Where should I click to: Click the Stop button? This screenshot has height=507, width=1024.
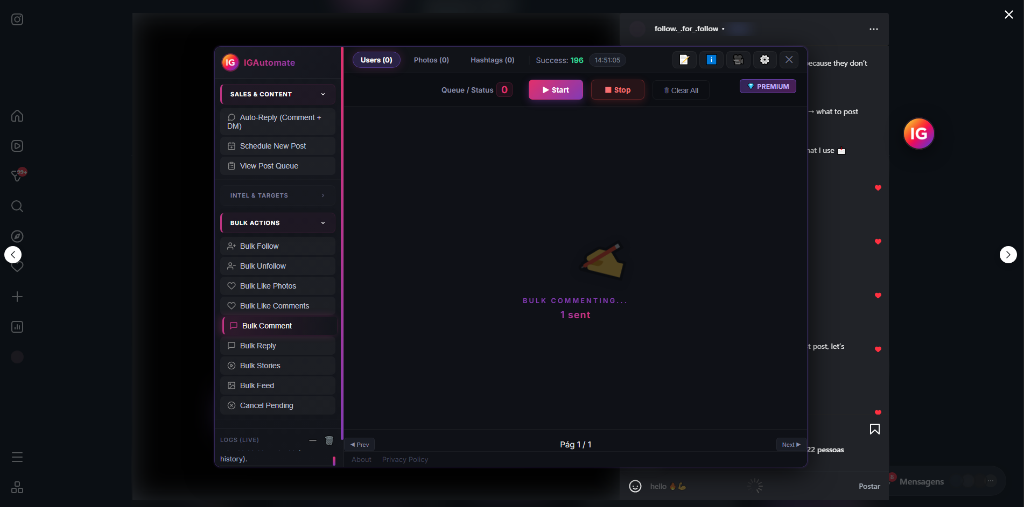click(618, 90)
